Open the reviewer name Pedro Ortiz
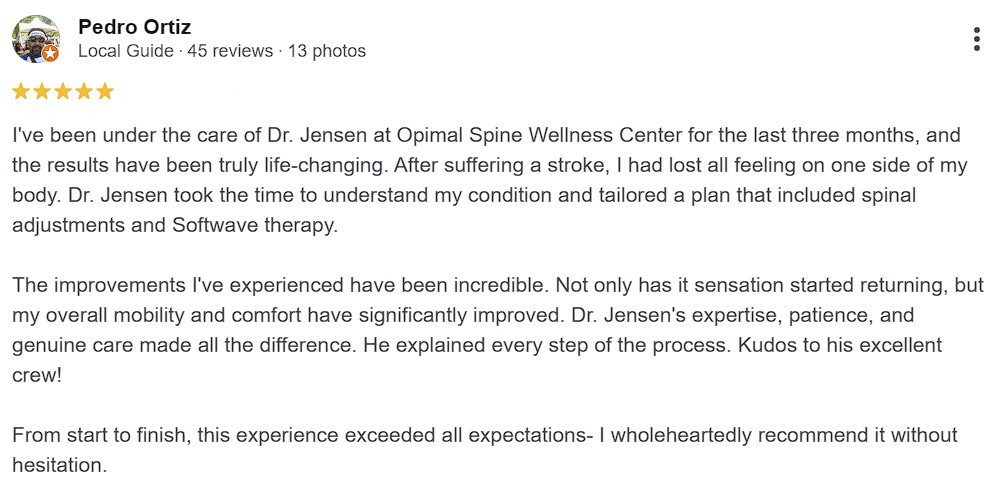Image resolution: width=1008 pixels, height=502 pixels. [134, 27]
